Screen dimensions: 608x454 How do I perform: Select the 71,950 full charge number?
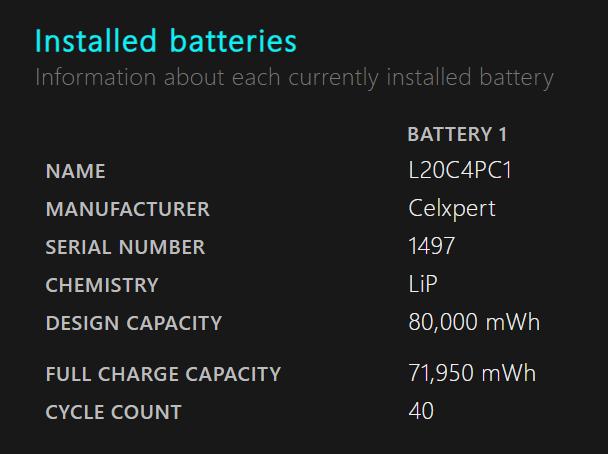[x=441, y=374]
